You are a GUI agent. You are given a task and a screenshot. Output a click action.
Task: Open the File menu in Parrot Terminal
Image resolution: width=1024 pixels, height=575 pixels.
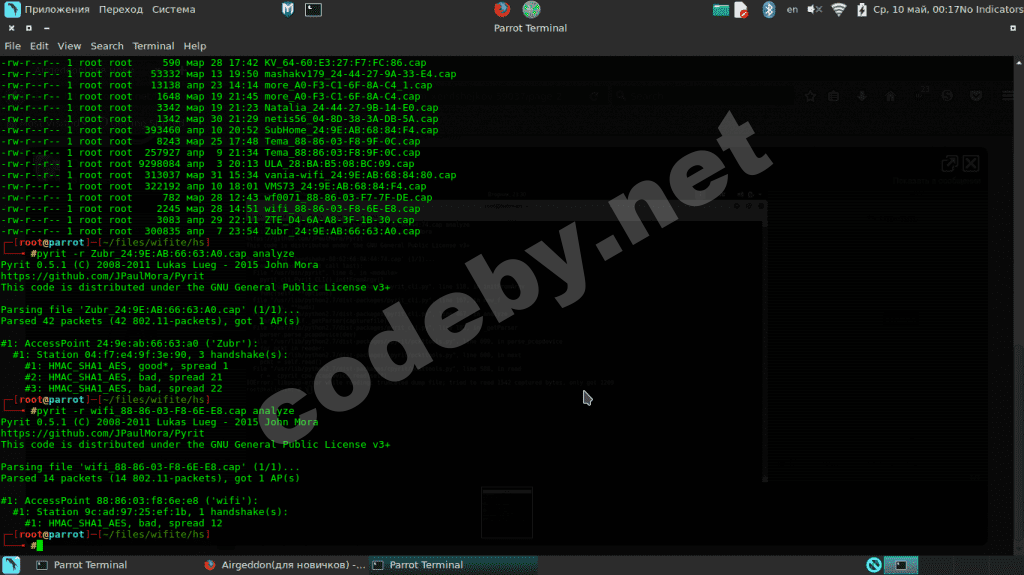click(x=12, y=46)
